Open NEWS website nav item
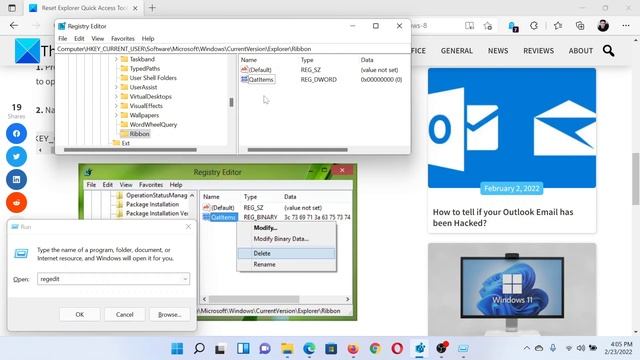Image resolution: width=640 pixels, height=360 pixels. click(498, 51)
